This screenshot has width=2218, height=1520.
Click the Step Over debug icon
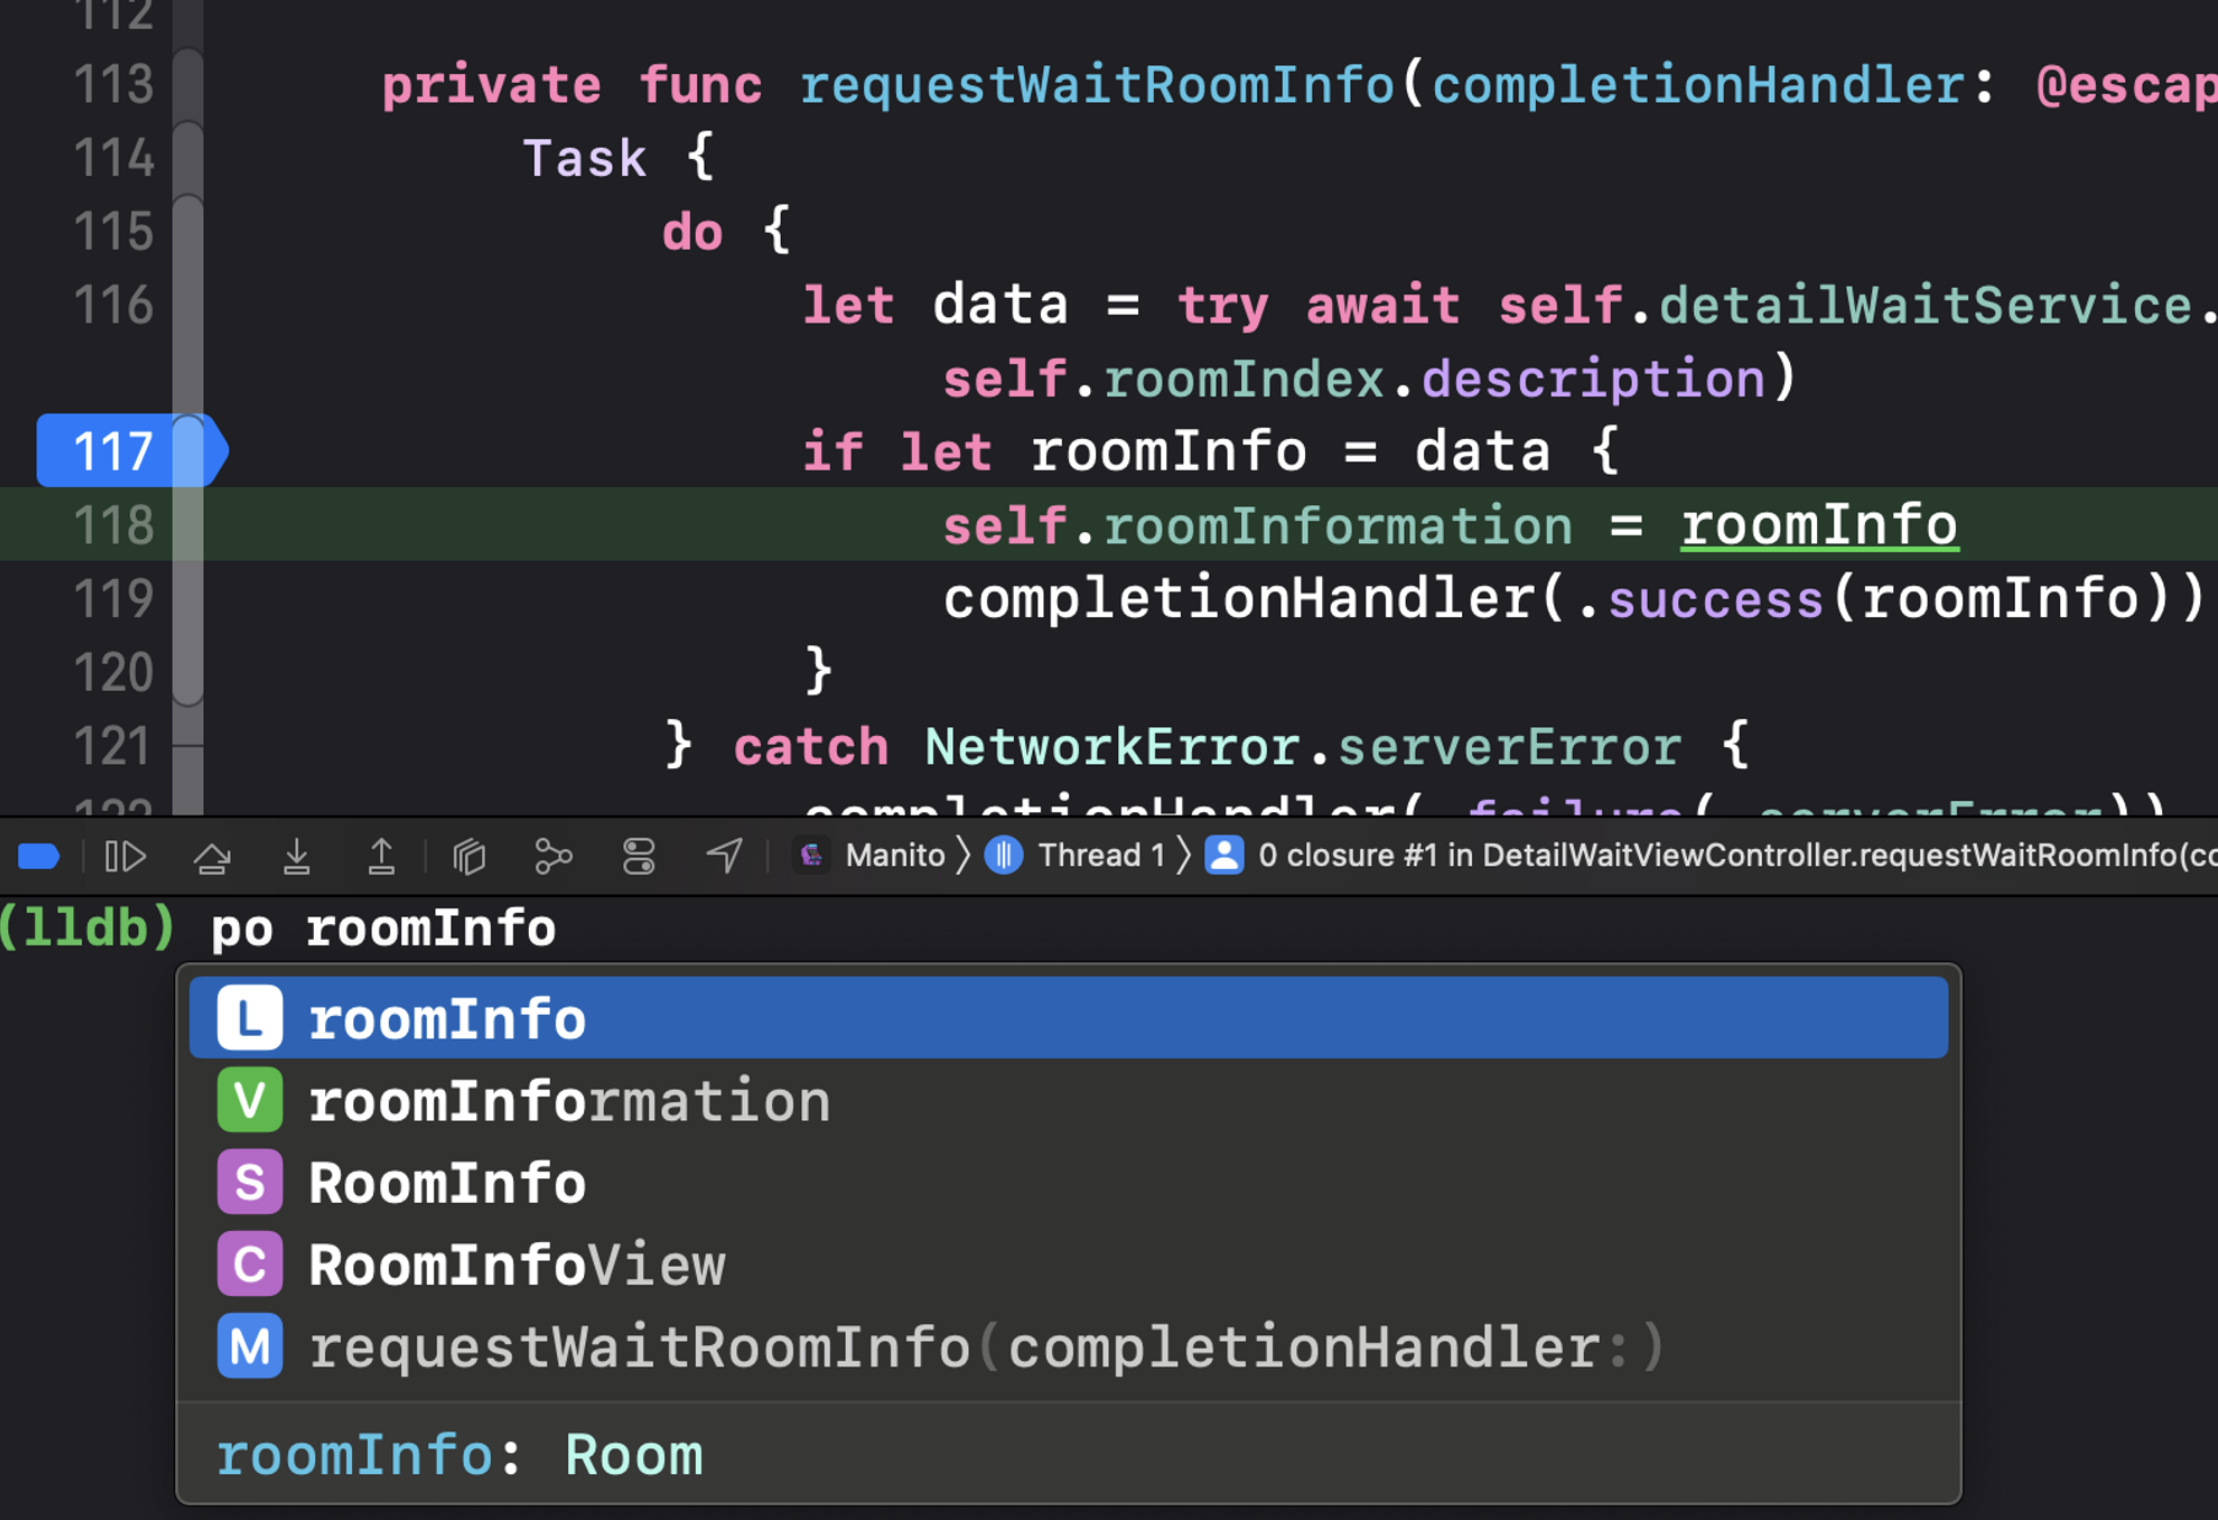coord(212,856)
